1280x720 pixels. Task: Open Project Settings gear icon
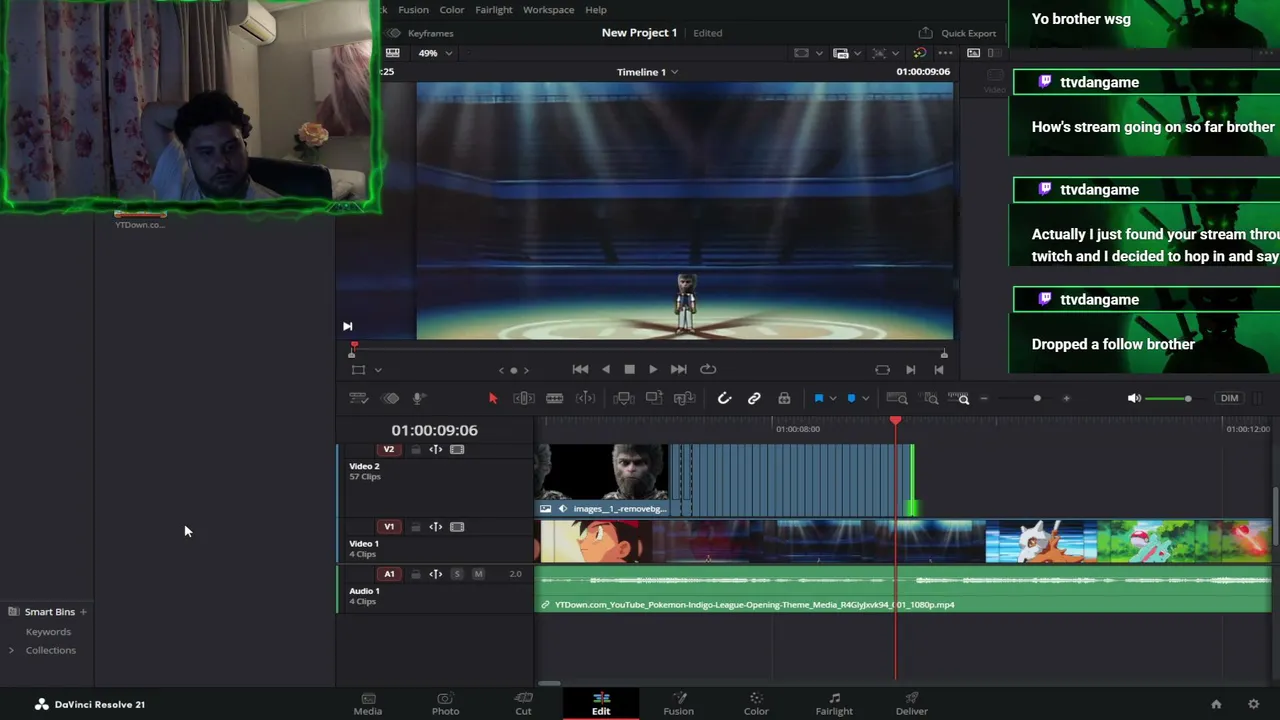point(1253,704)
